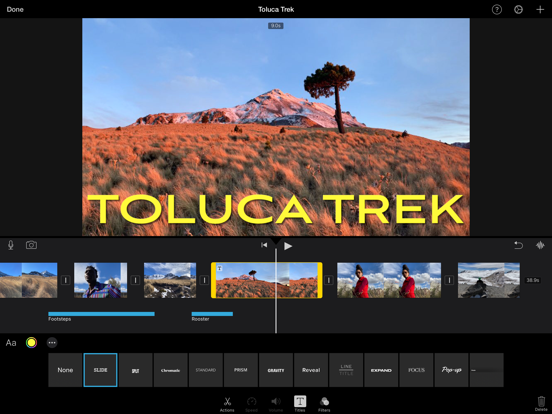The width and height of the screenshot is (552, 414).
Task: Open the camera icon to record
Action: coord(31,245)
